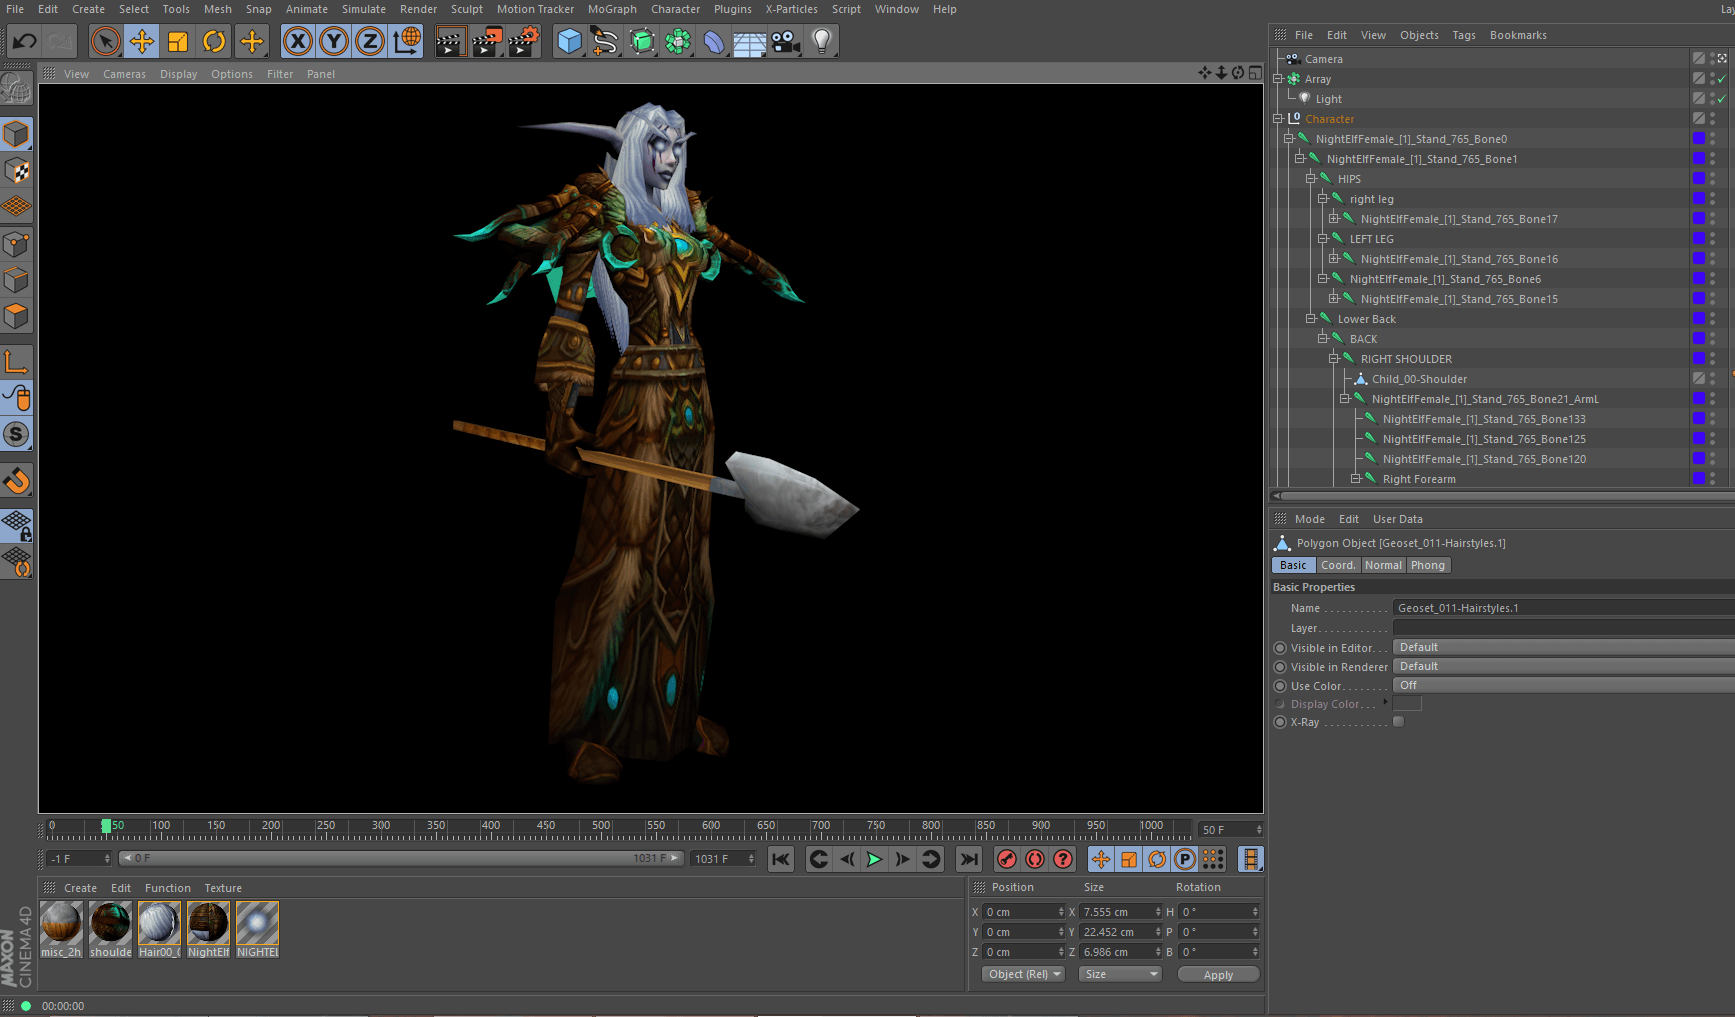Open the MoGraph menu
The height and width of the screenshot is (1017, 1735).
tap(612, 9)
